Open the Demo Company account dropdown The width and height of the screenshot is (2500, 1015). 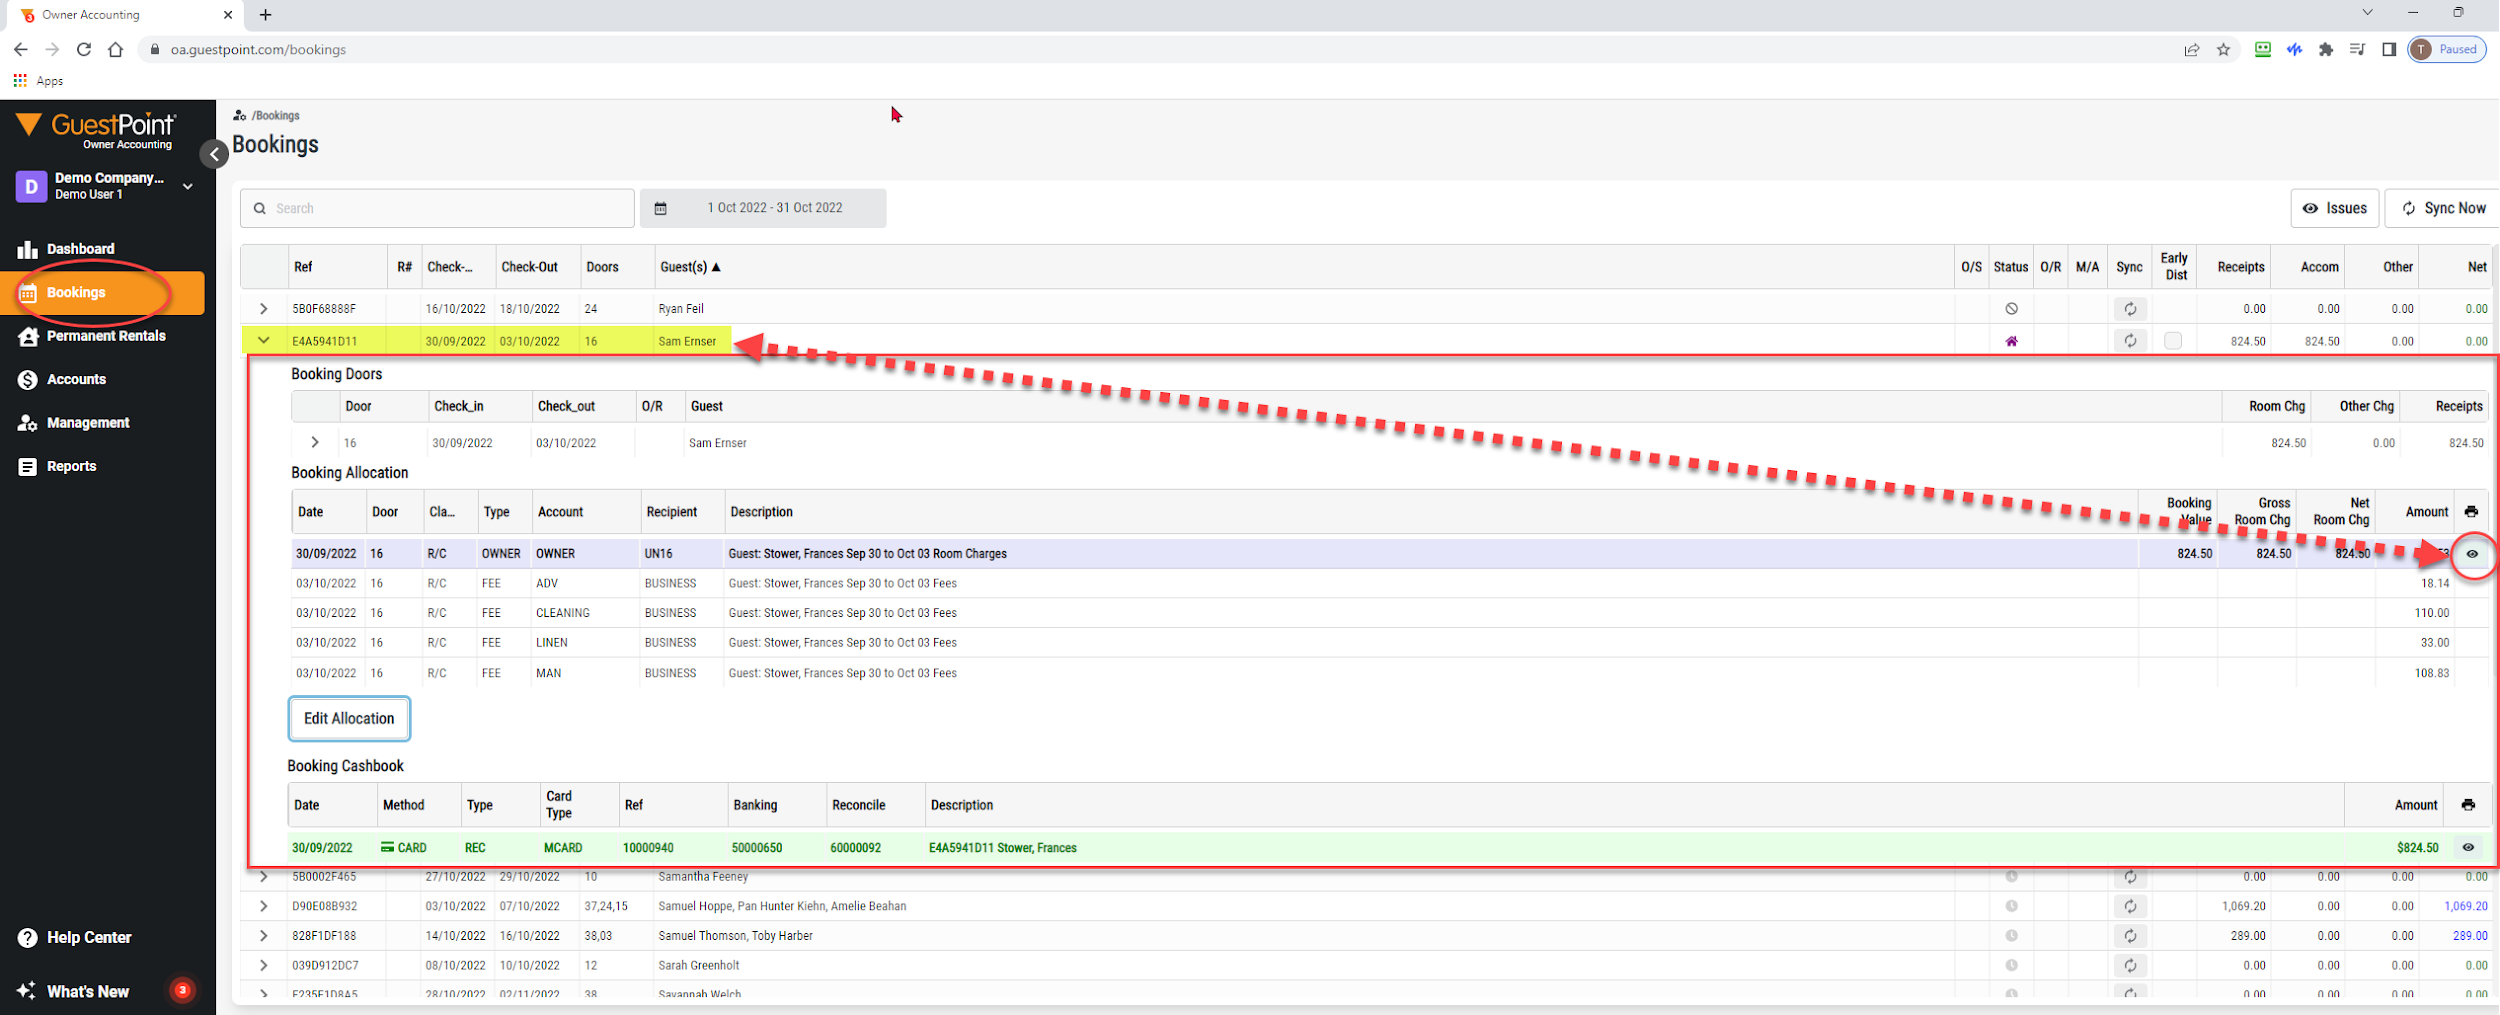tap(106, 186)
